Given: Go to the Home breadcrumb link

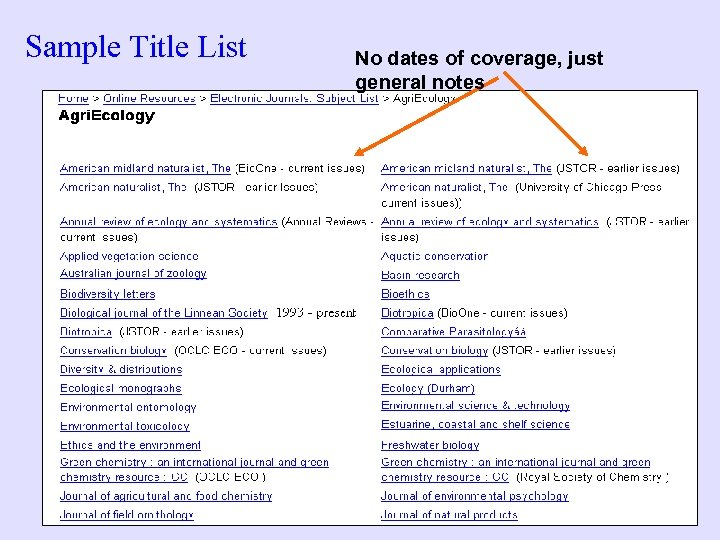Looking at the screenshot, I should tap(73, 98).
